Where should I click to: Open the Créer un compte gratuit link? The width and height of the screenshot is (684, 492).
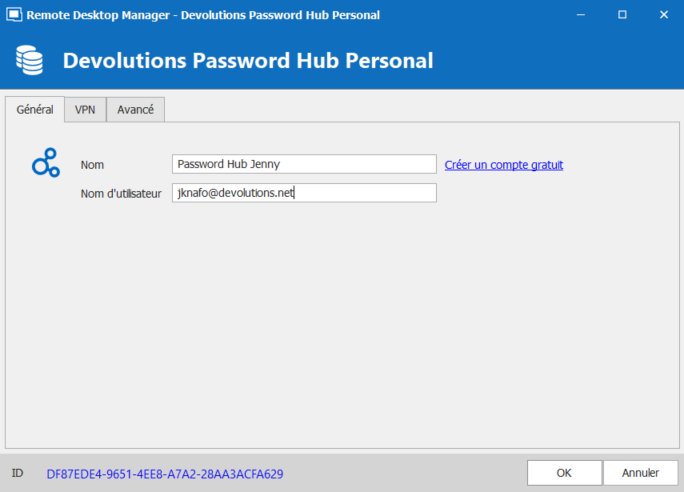[x=504, y=164]
